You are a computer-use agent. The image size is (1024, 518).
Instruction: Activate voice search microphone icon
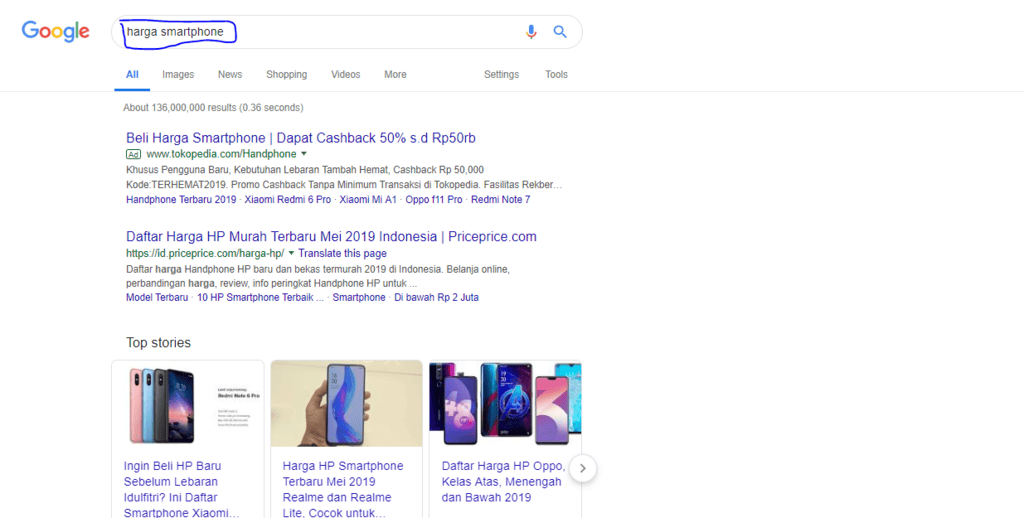coord(531,31)
